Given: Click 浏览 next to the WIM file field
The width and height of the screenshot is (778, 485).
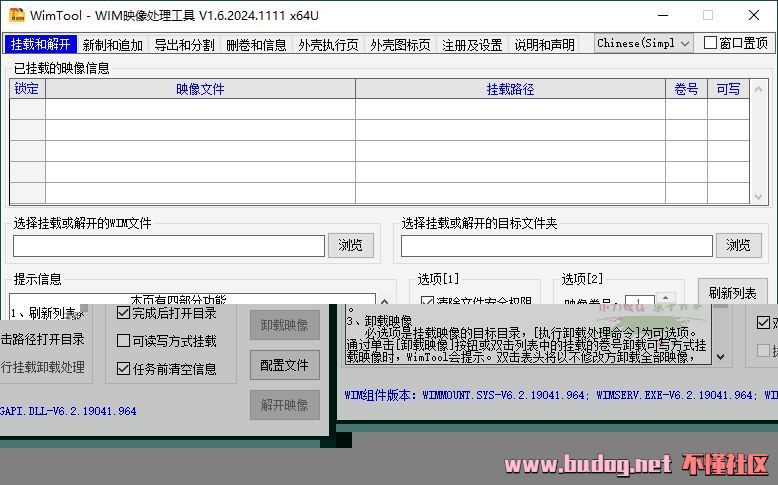Looking at the screenshot, I should click(x=350, y=245).
